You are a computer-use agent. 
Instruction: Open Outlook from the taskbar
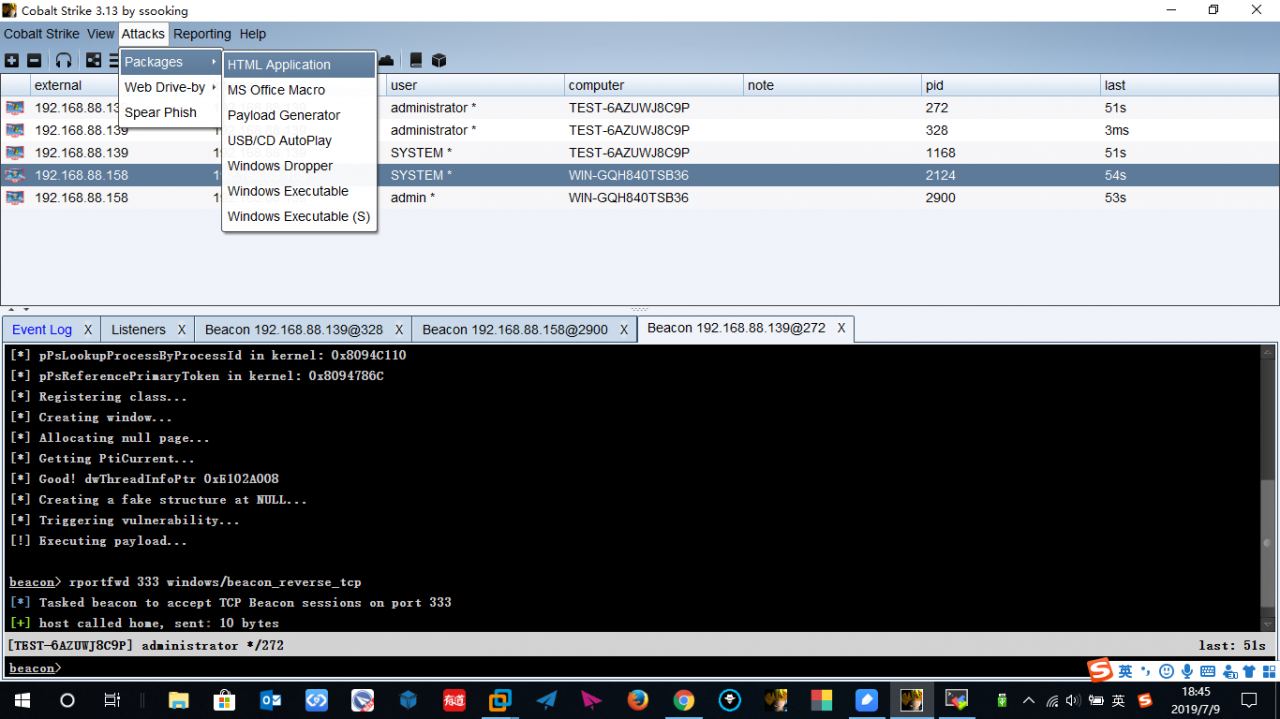coord(271,700)
